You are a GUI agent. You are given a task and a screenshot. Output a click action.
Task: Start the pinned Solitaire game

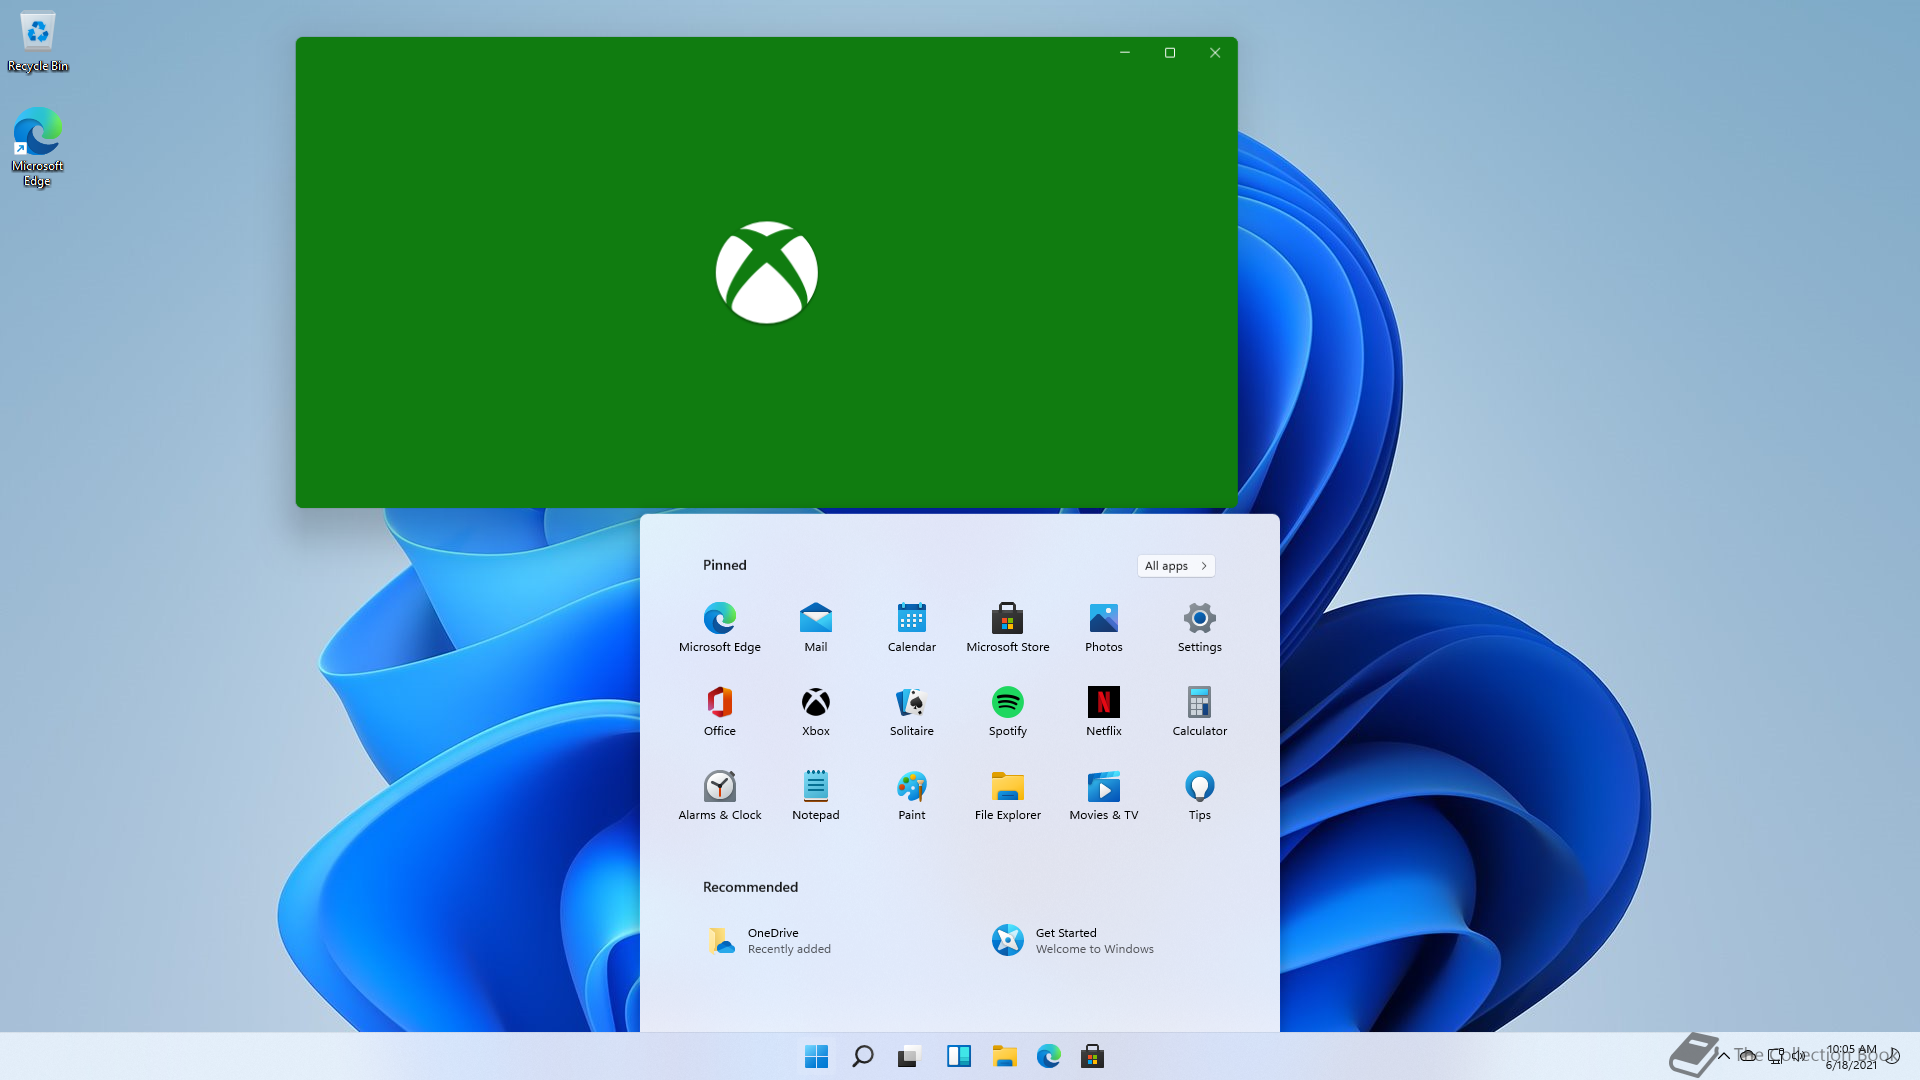[x=911, y=711]
